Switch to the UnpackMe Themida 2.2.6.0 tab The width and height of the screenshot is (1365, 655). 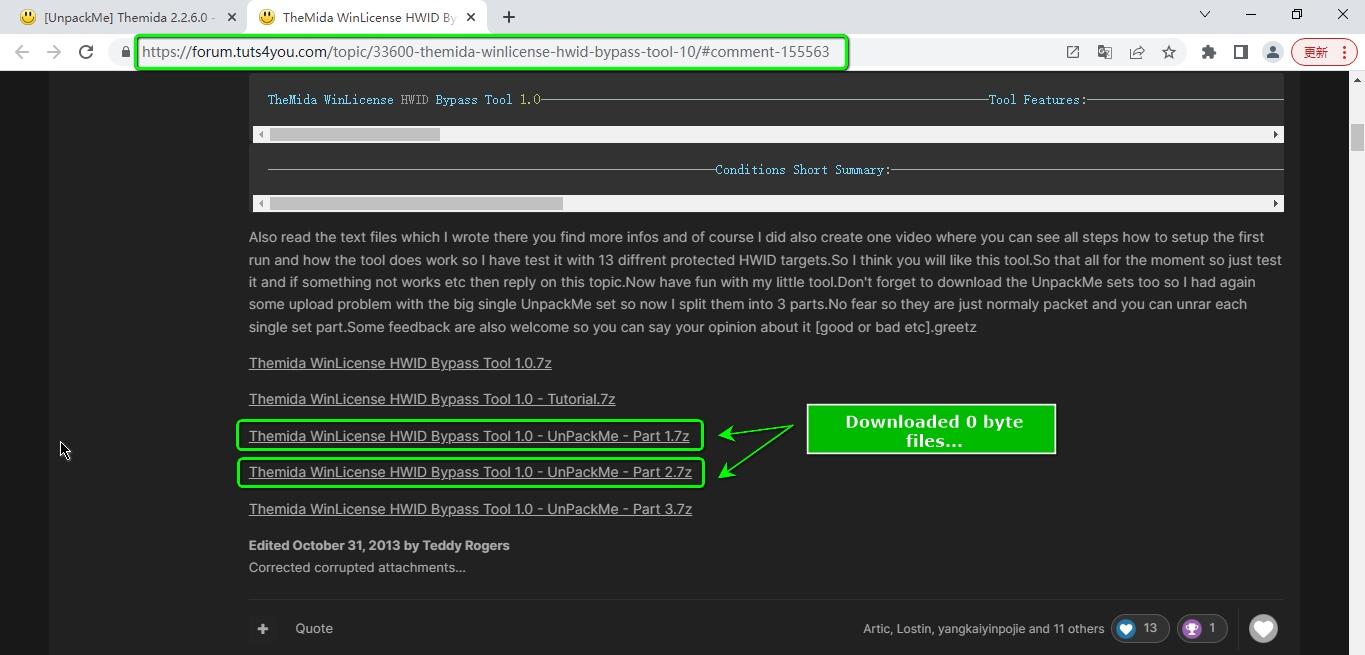[125, 17]
